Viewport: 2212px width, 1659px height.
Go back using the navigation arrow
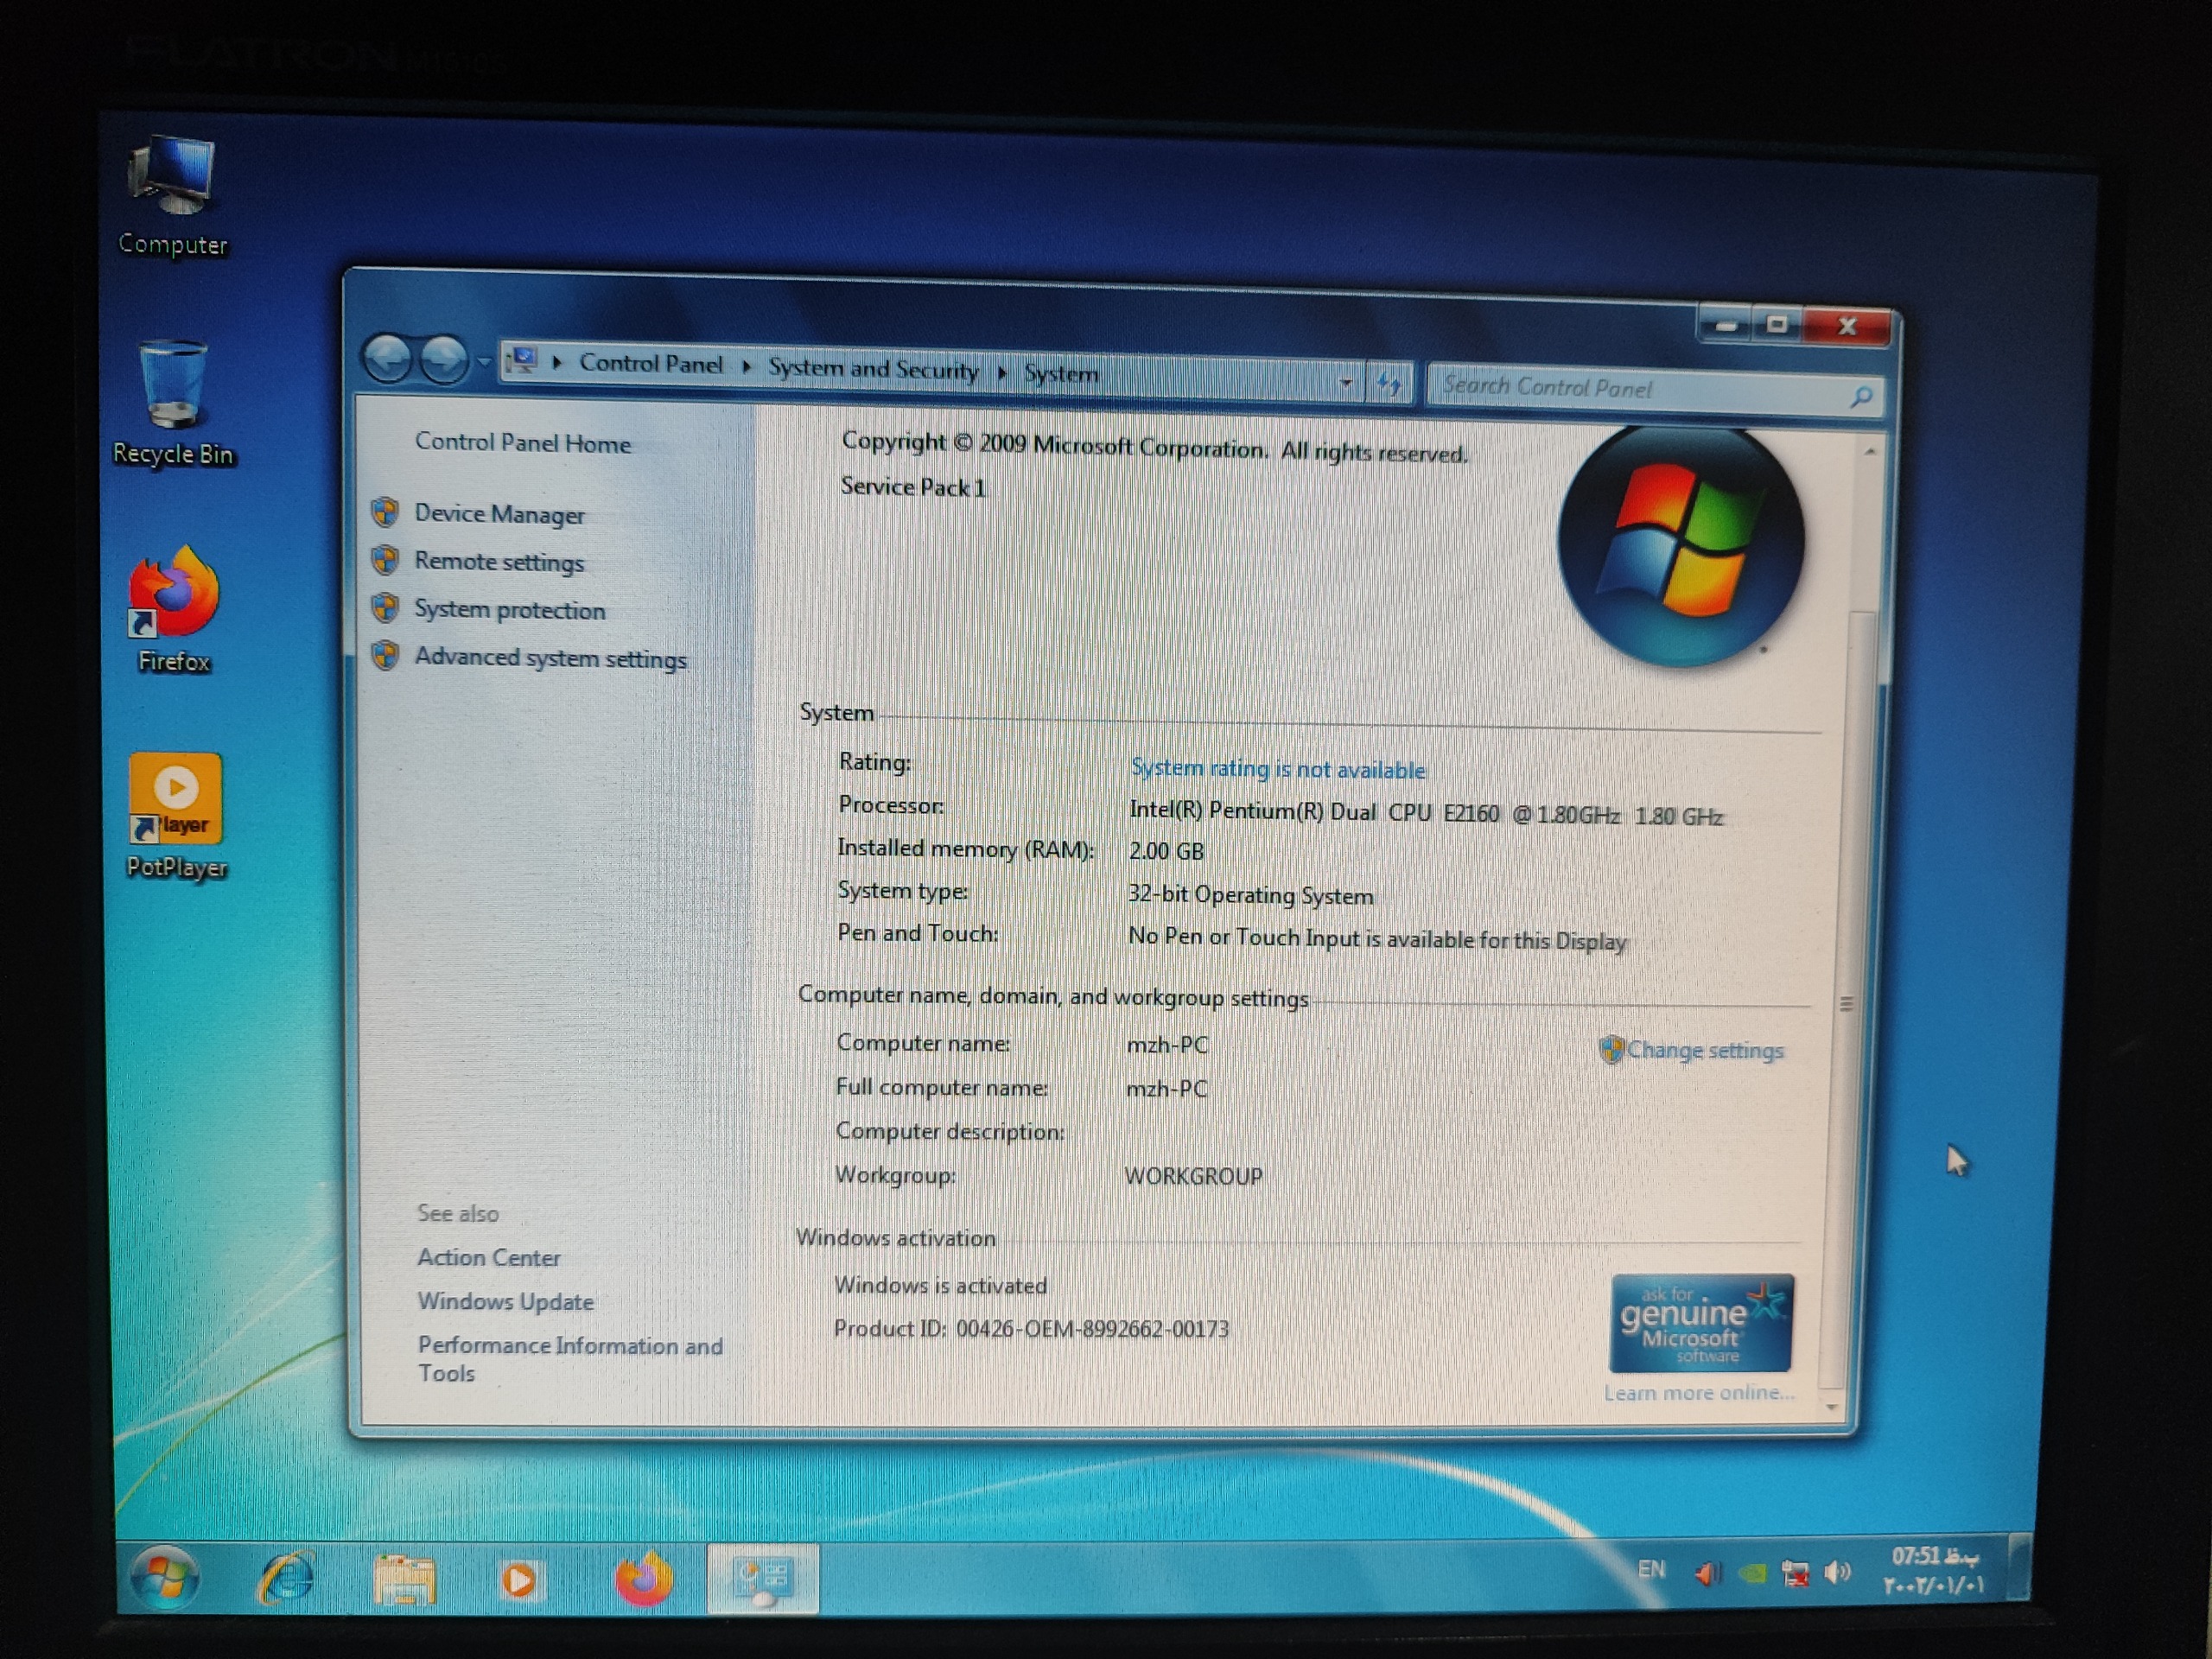pyautogui.click(x=388, y=358)
